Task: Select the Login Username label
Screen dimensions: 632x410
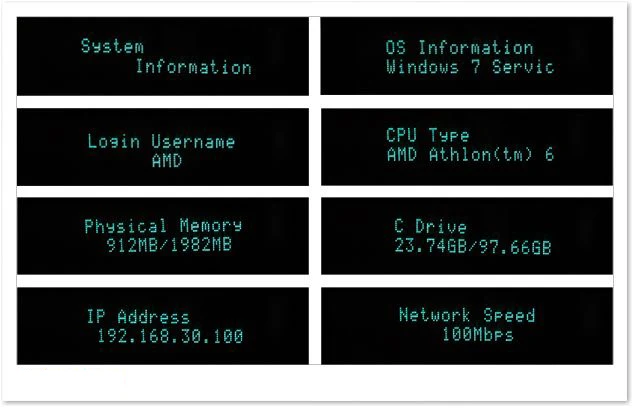Action: [161, 141]
